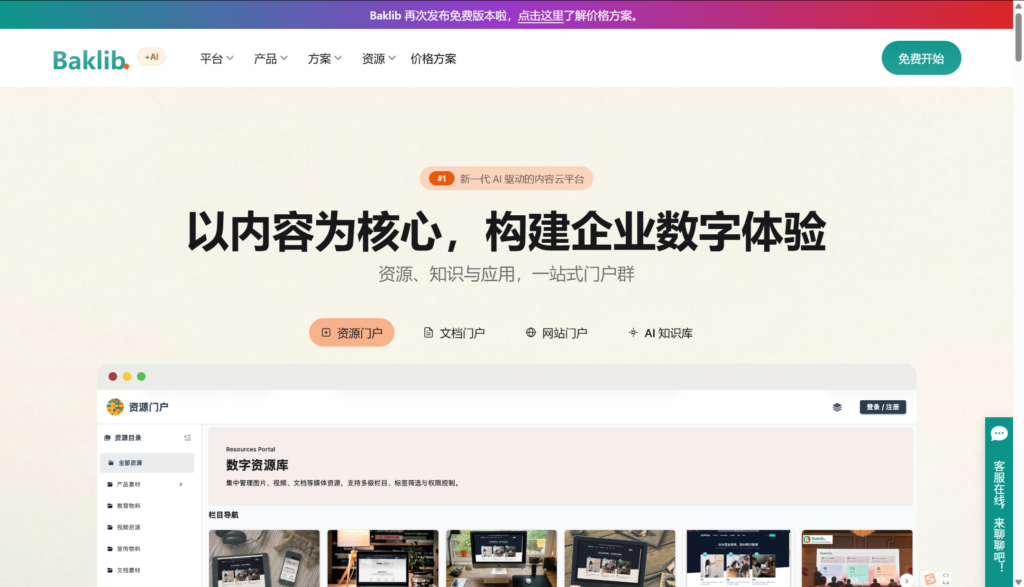The height and width of the screenshot is (587, 1024).
Task: Click the 数字资源库 heading
Action: [257, 465]
